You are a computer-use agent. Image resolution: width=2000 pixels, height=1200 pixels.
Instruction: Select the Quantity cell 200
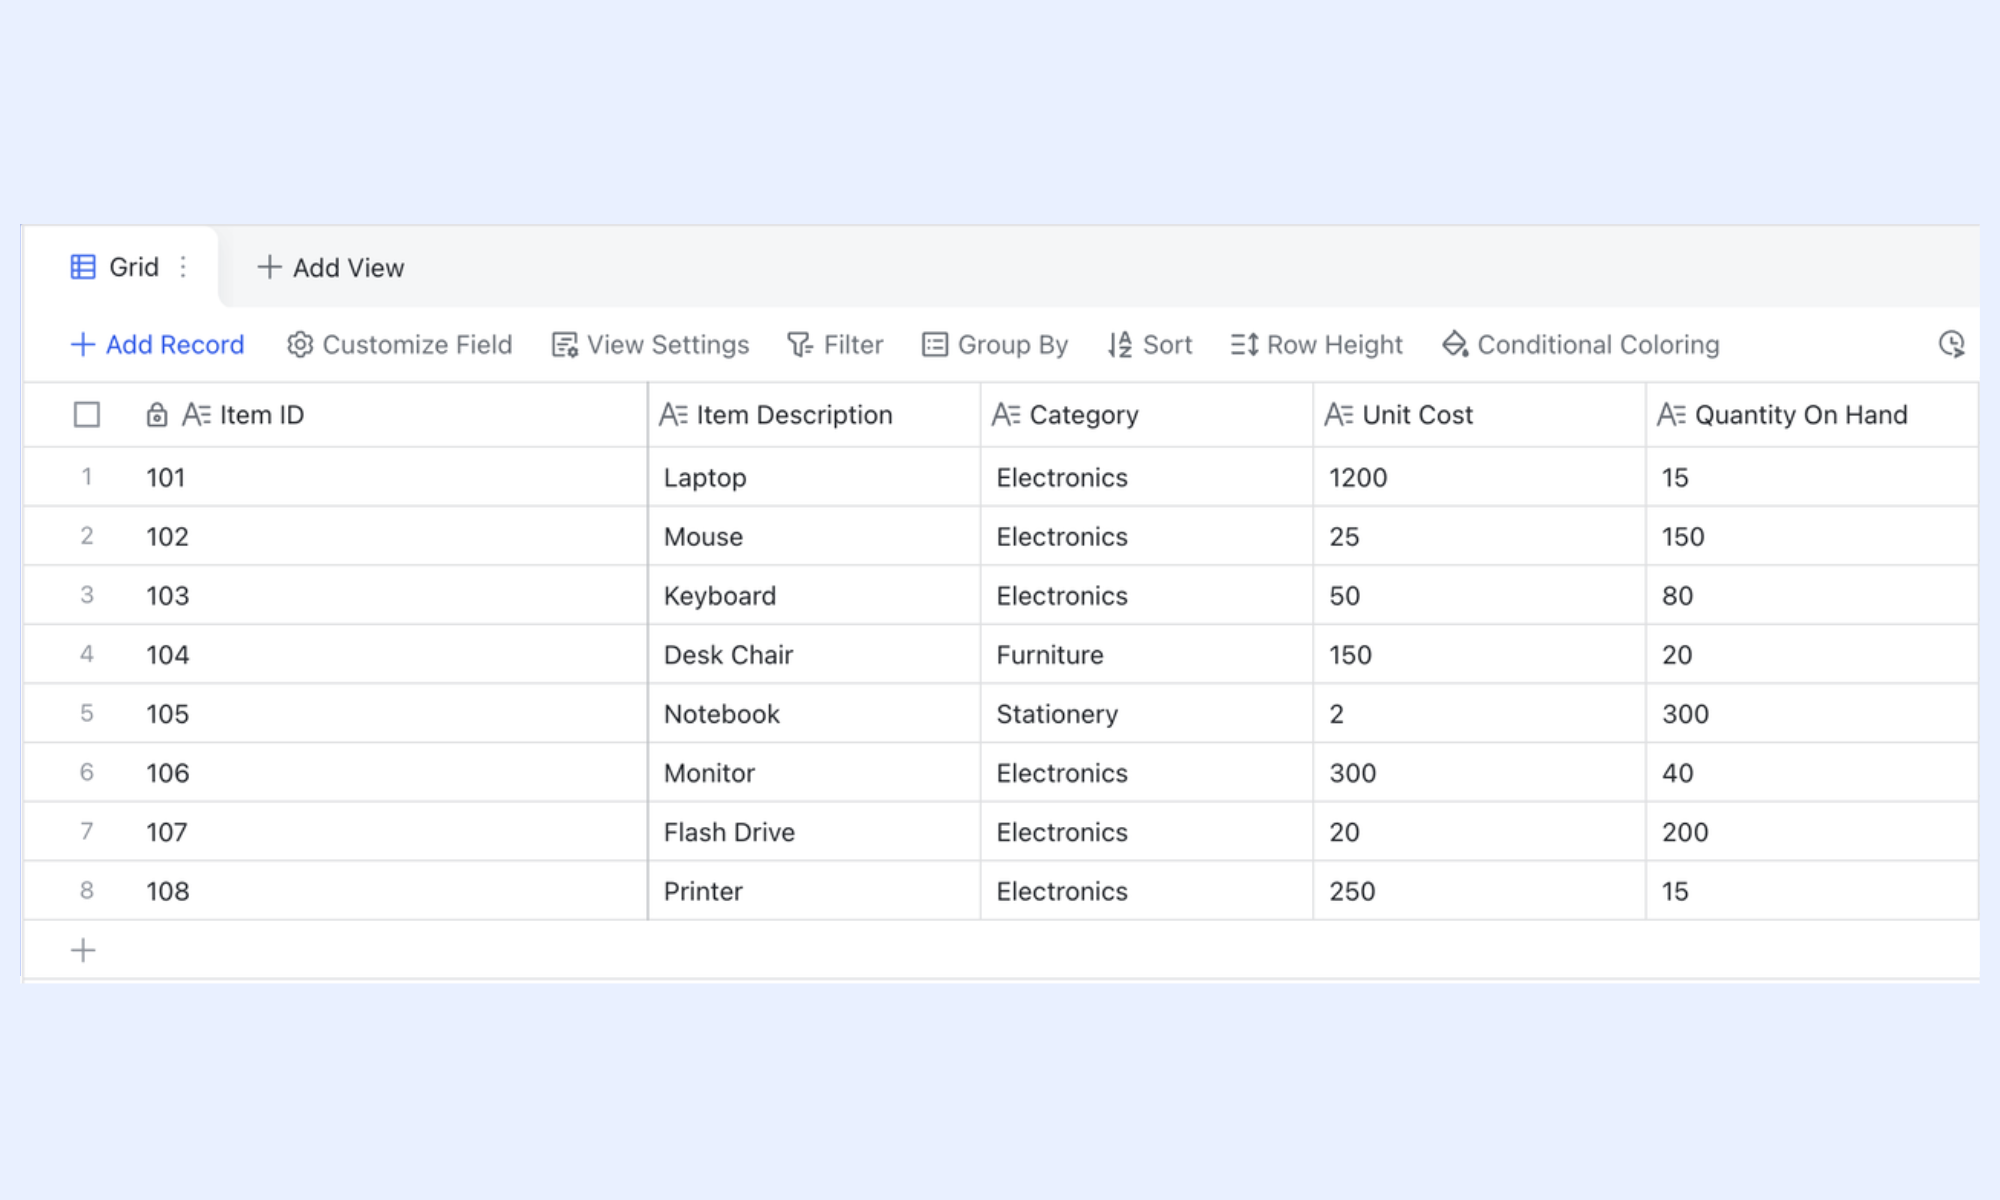[x=1812, y=831]
